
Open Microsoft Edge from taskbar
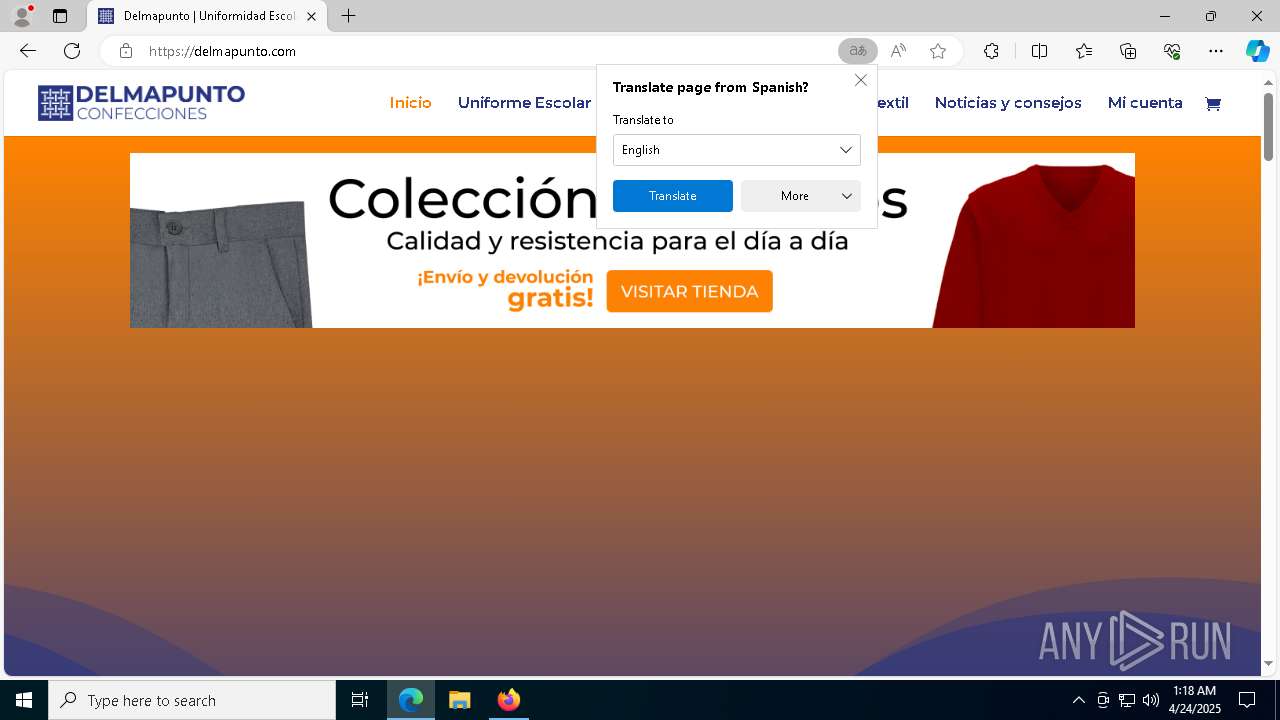coord(411,700)
